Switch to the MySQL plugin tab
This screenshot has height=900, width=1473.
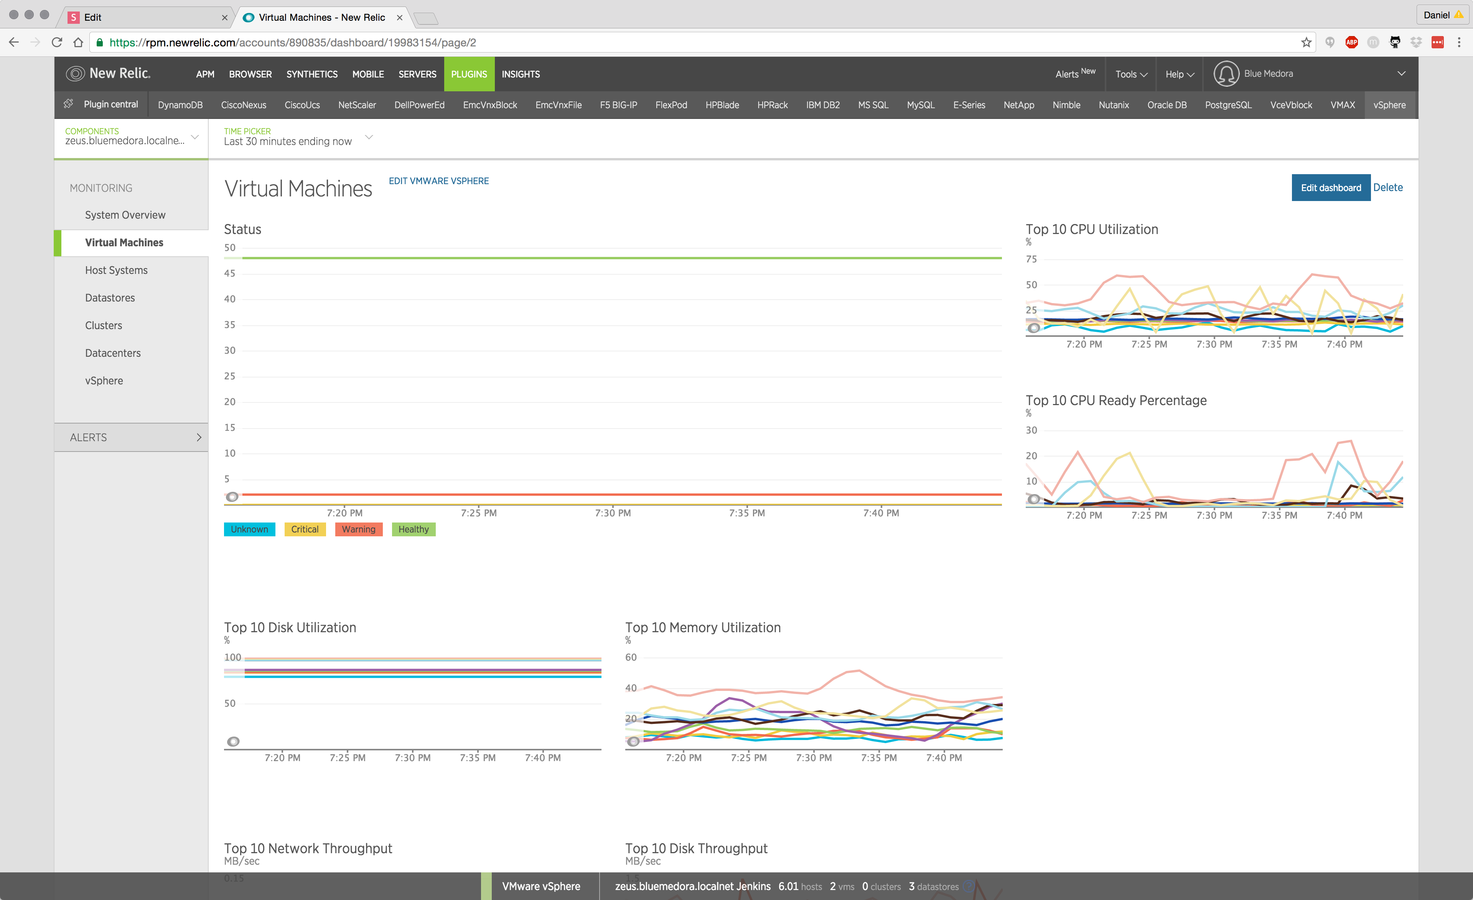(x=921, y=105)
